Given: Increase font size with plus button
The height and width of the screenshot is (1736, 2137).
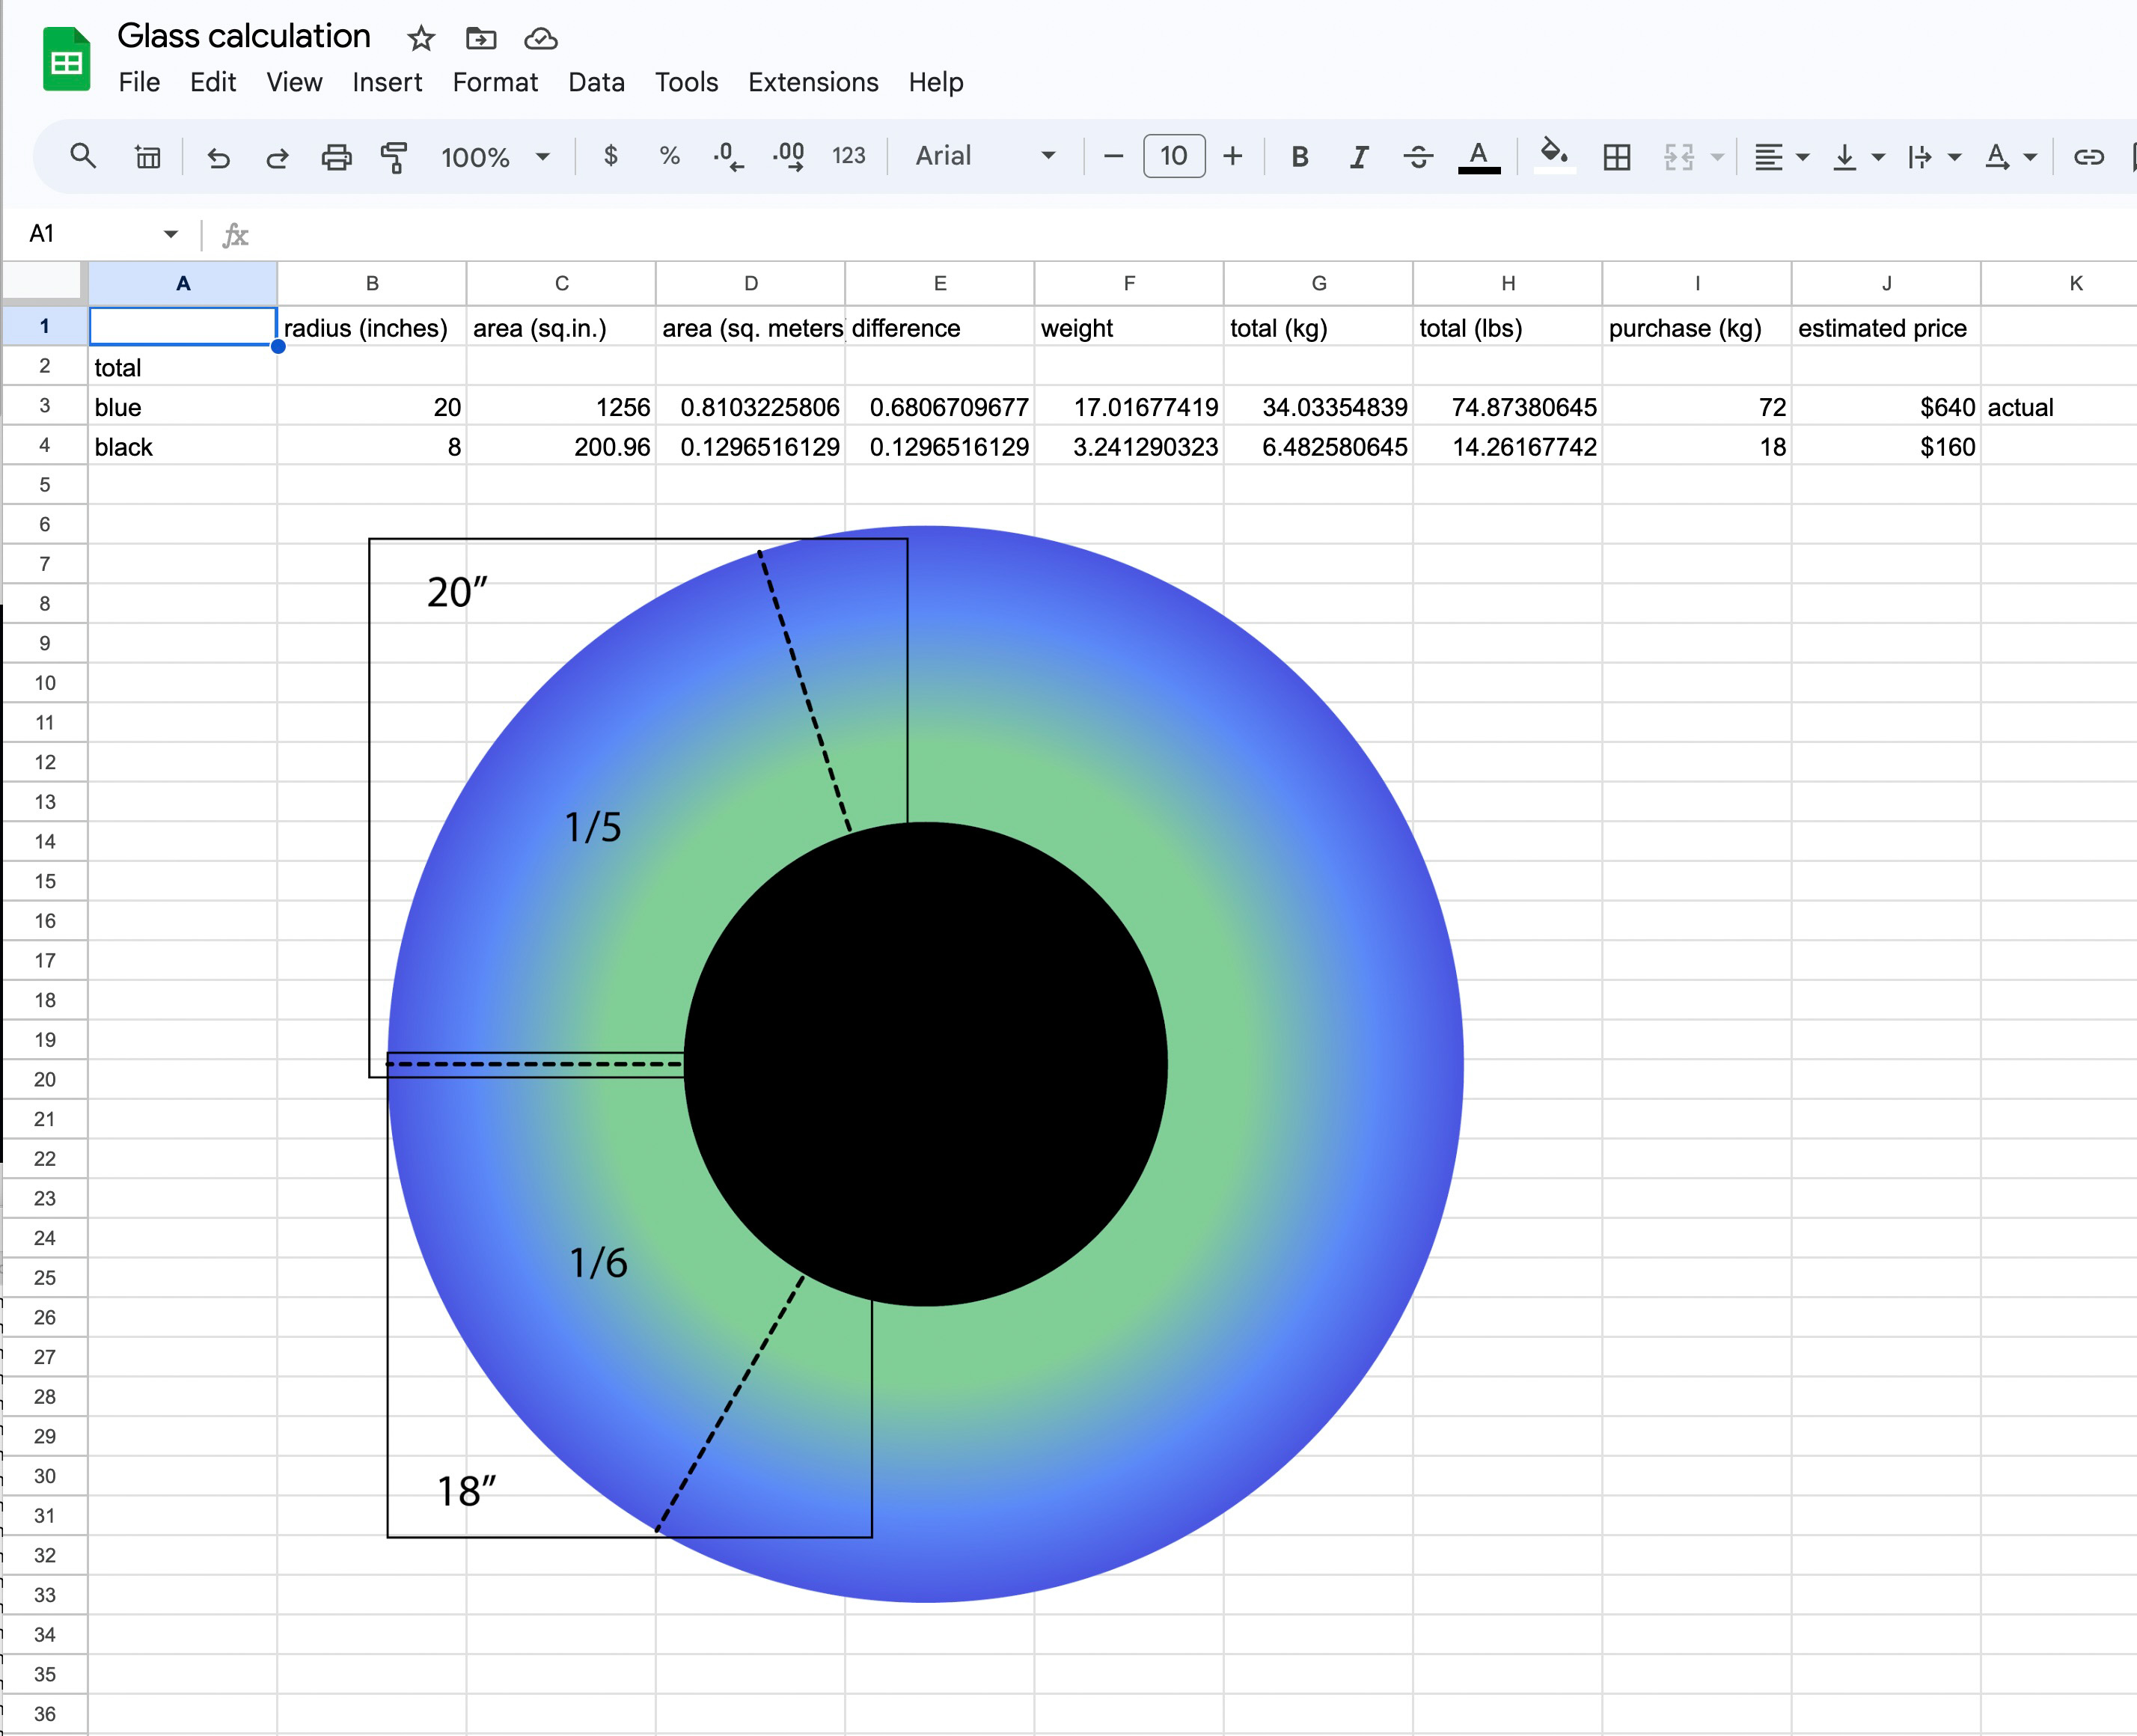Looking at the screenshot, I should [1232, 156].
